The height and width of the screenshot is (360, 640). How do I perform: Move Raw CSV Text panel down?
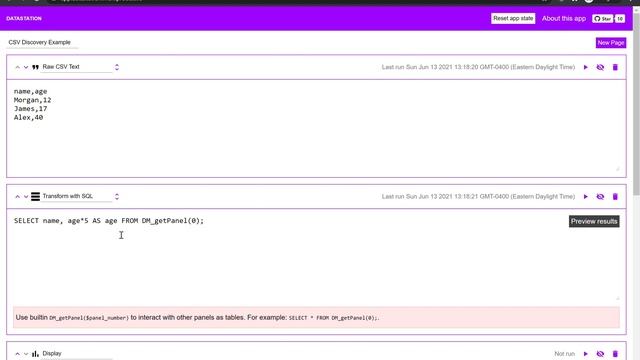26,67
